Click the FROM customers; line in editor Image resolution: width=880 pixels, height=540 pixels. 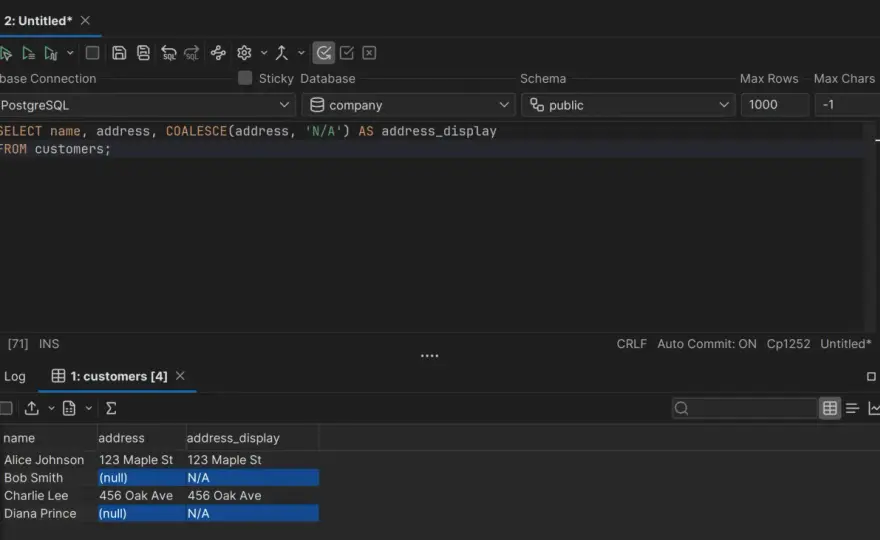[x=55, y=149]
